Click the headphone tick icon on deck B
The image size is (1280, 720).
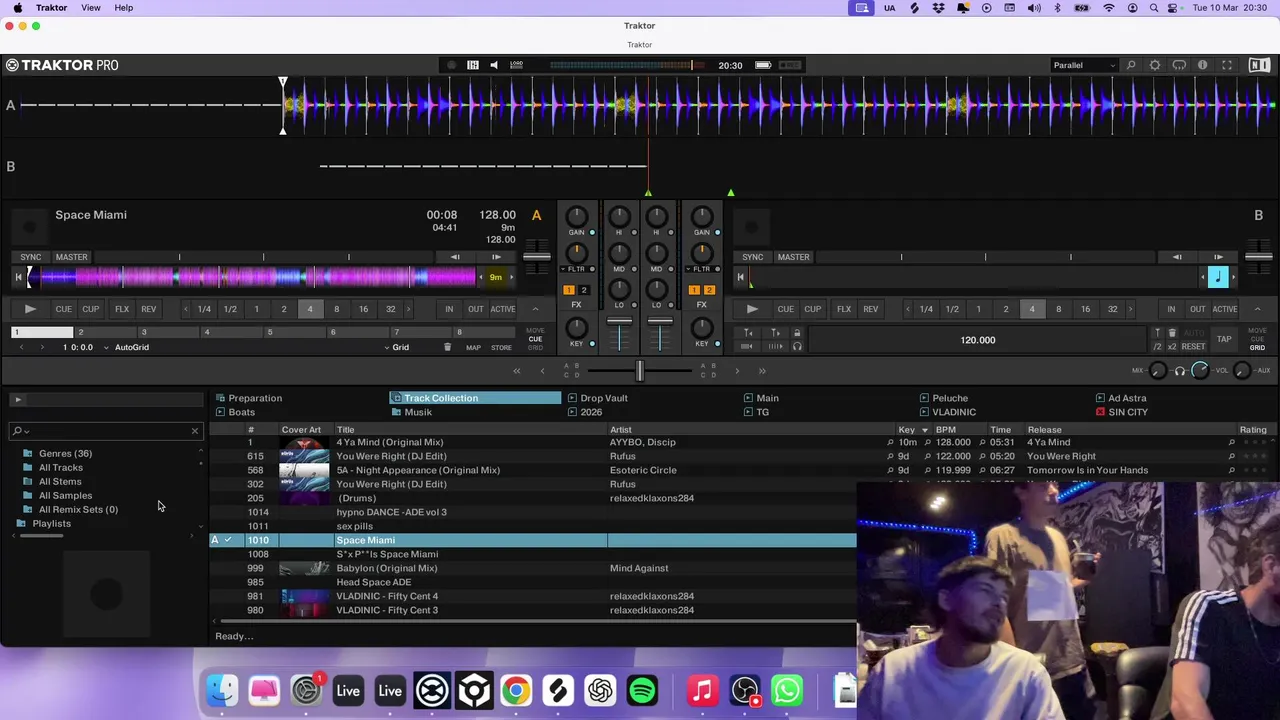coord(797,347)
